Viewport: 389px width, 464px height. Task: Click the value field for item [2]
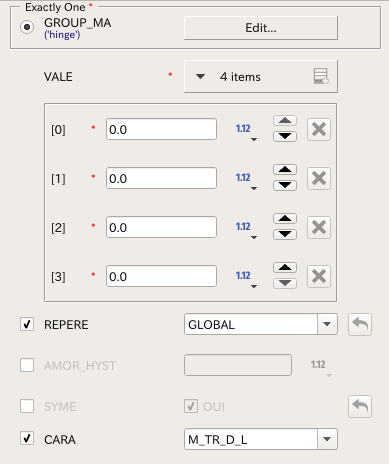point(161,227)
